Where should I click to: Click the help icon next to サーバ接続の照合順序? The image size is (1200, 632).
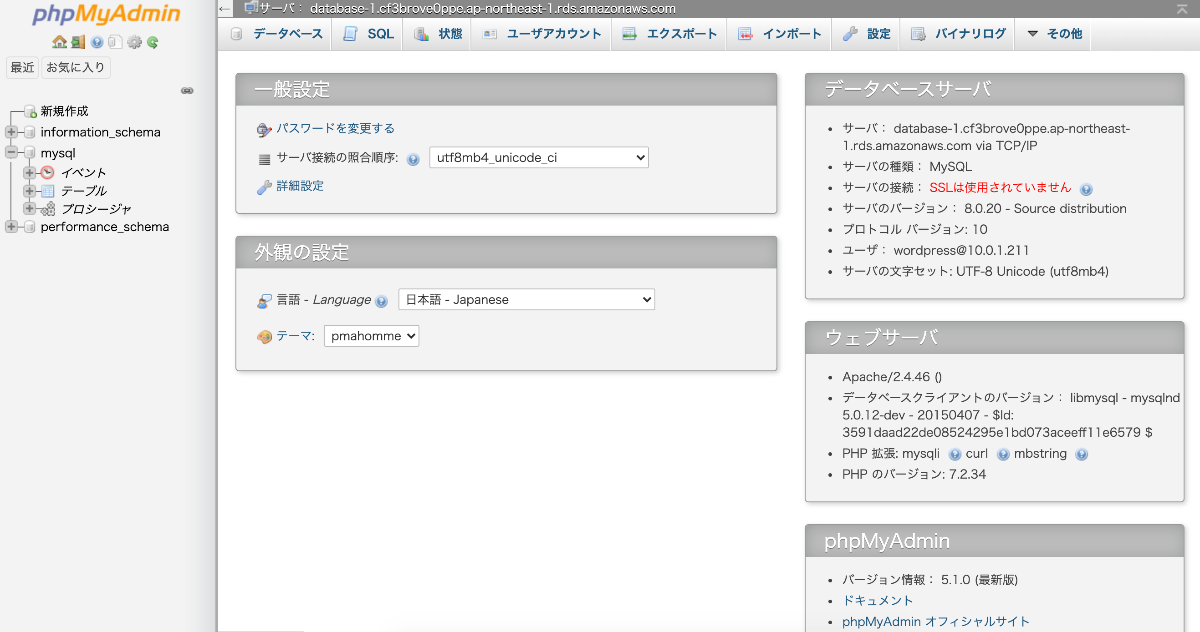(413, 159)
